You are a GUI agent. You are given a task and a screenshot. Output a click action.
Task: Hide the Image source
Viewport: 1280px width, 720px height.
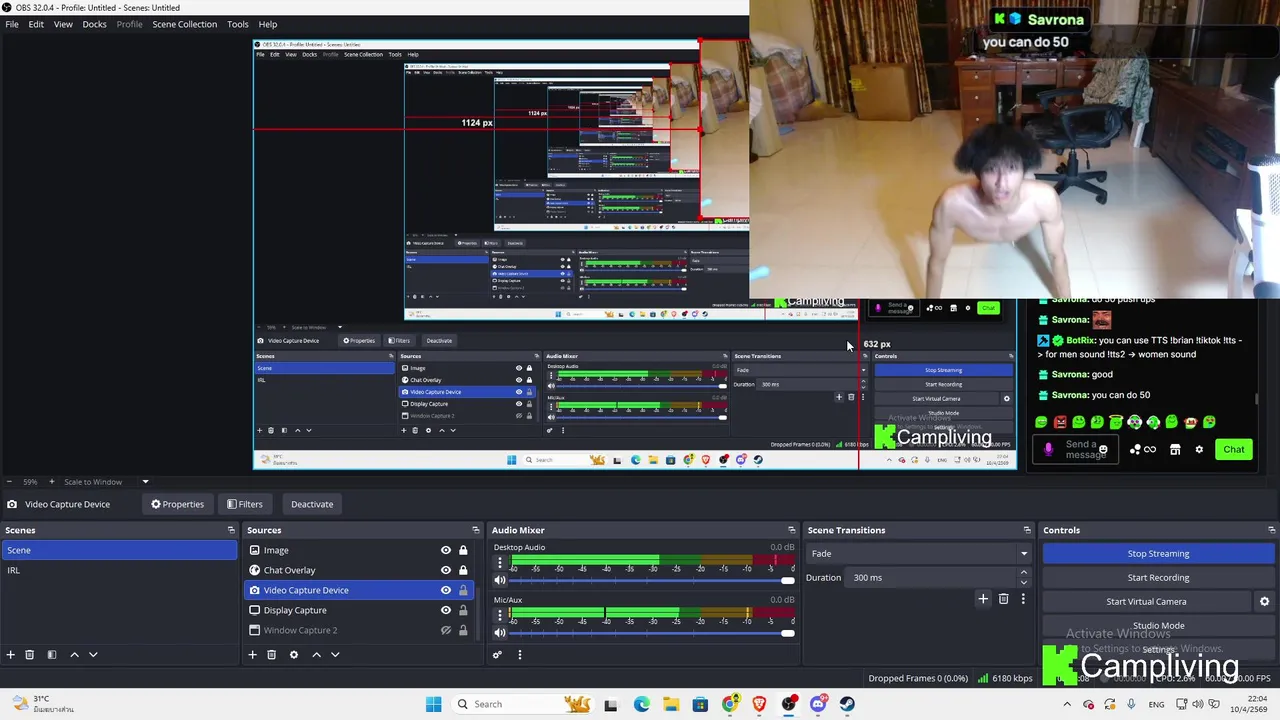pos(446,550)
